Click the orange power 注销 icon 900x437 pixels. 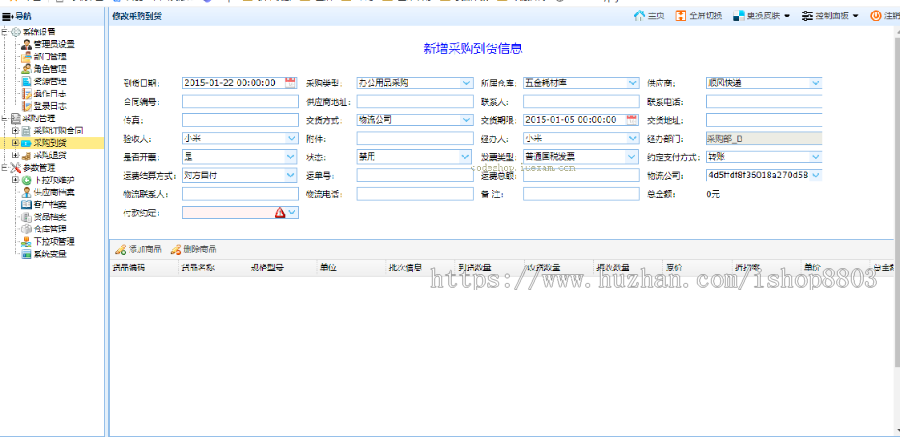[x=876, y=16]
